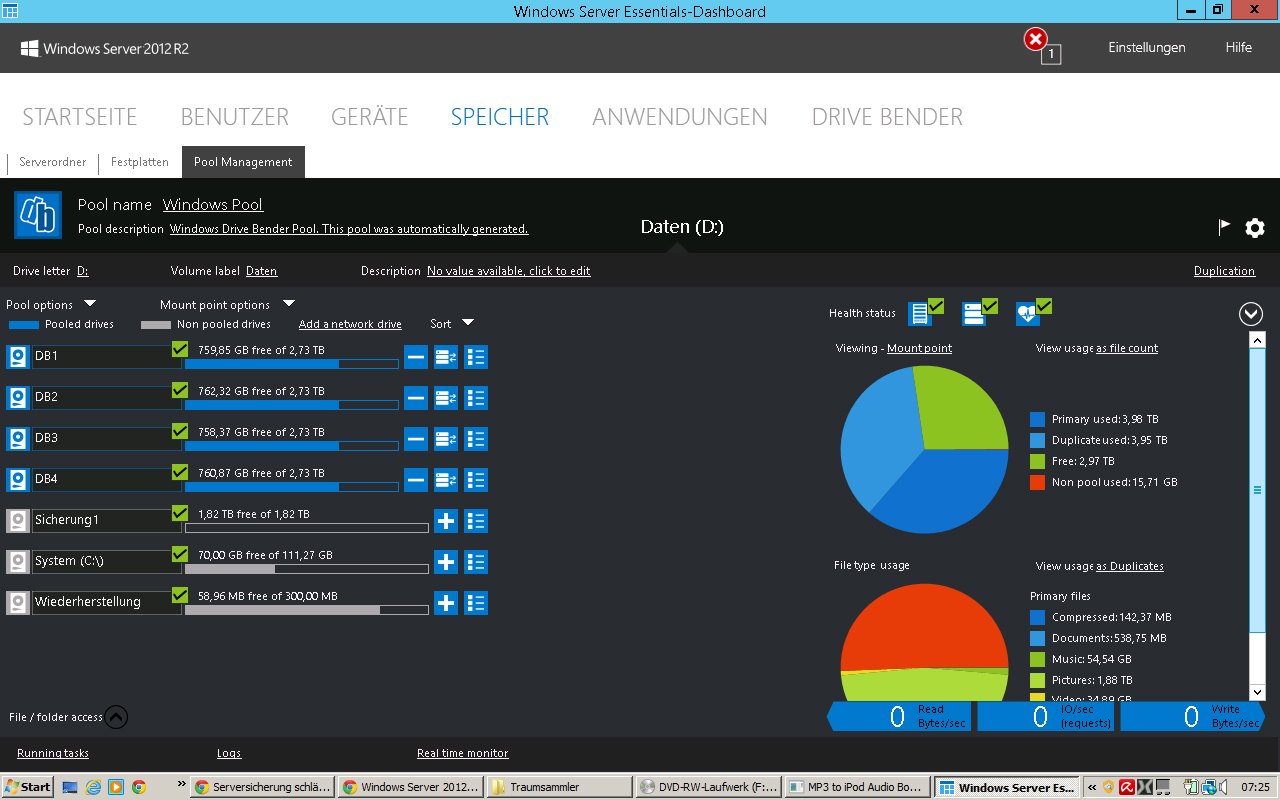Viewport: 1280px width, 800px height.
Task: Open the details list icon for DB1
Action: [476, 357]
